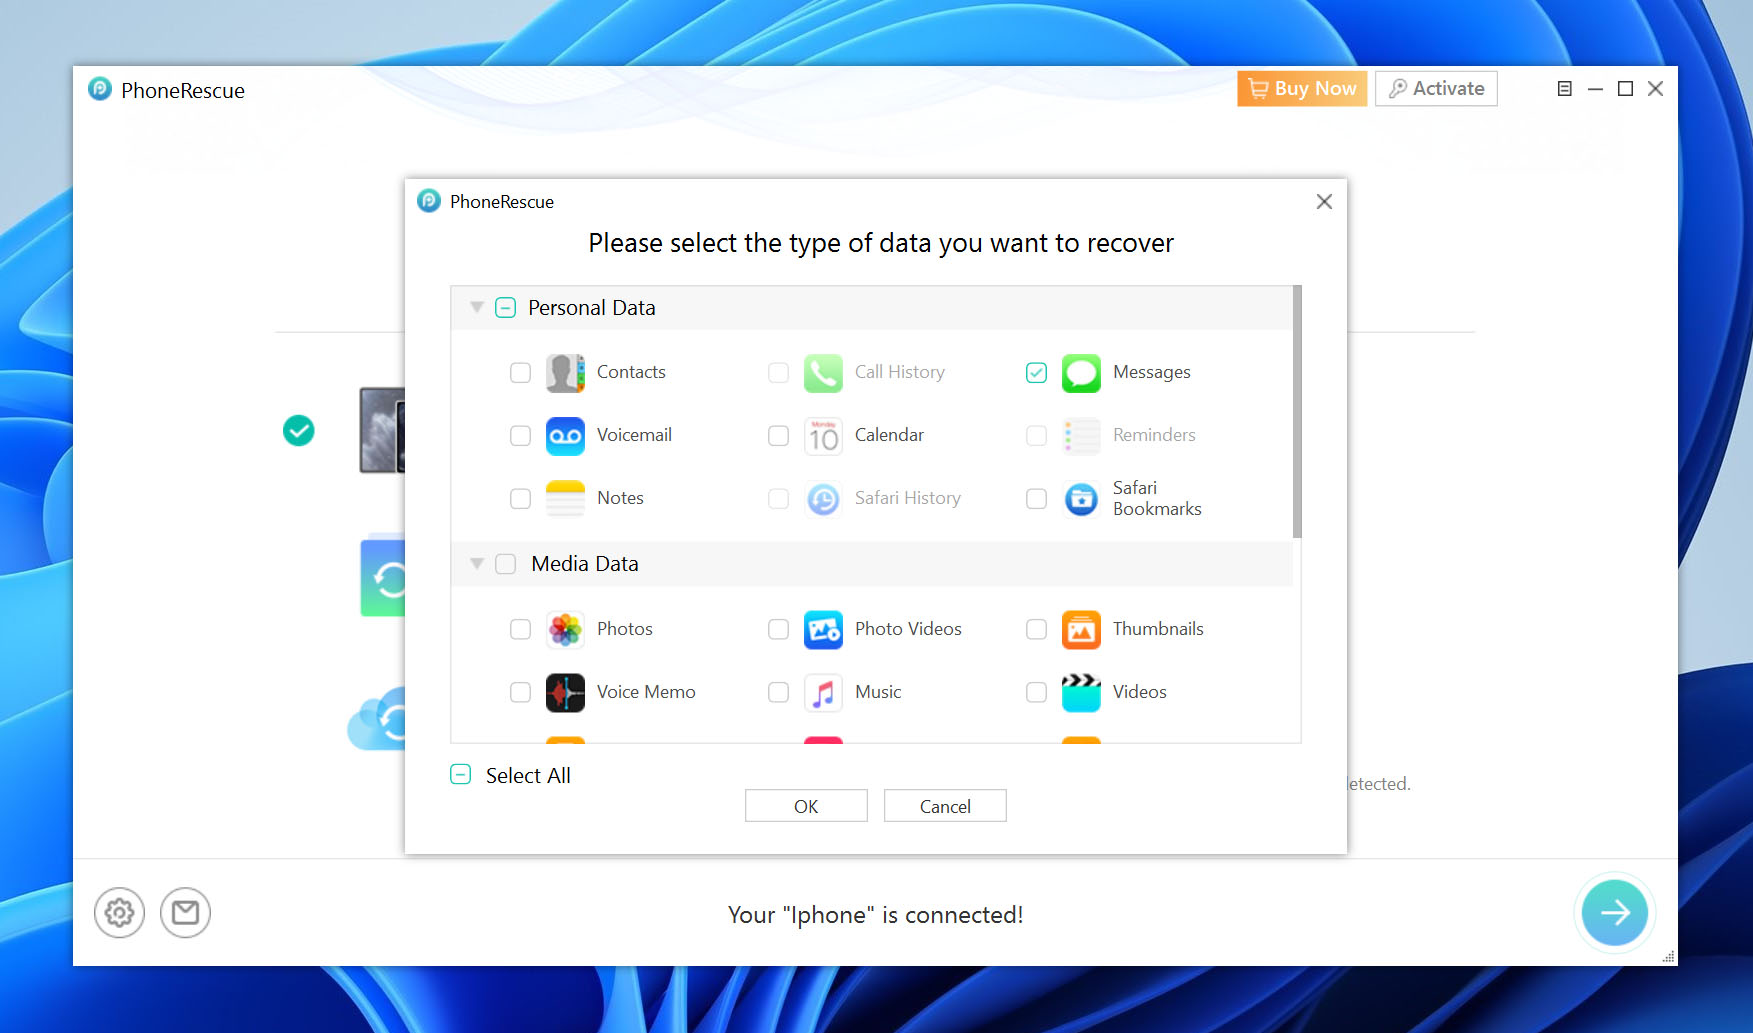Viewport: 1753px width, 1033px height.
Task: Click the orange Thumbnails icon
Action: point(1081,630)
